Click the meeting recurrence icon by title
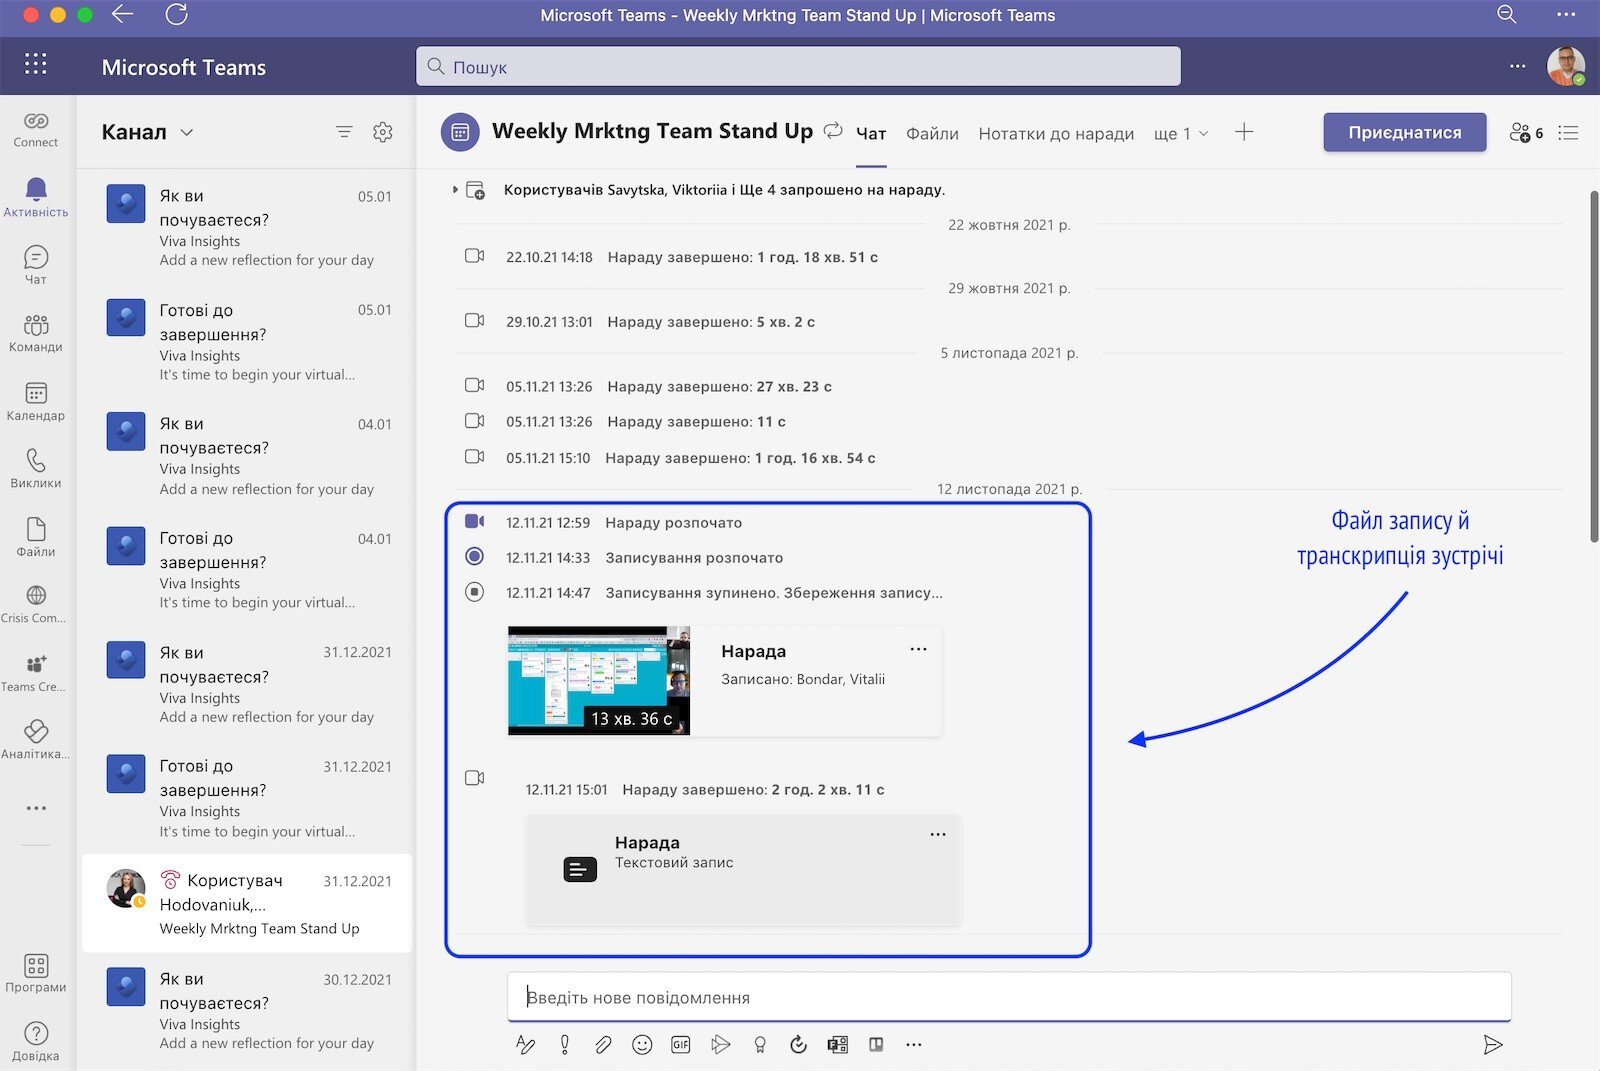This screenshot has width=1600, height=1071. 833,131
